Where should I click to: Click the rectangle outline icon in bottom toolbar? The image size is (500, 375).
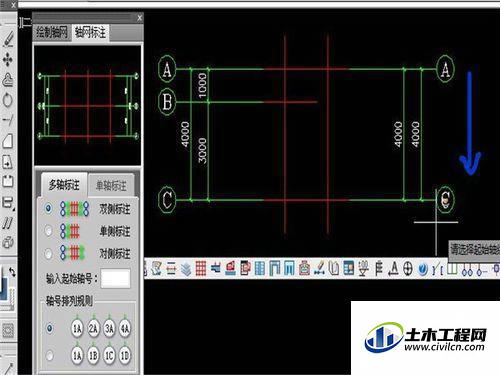[x=452, y=269]
